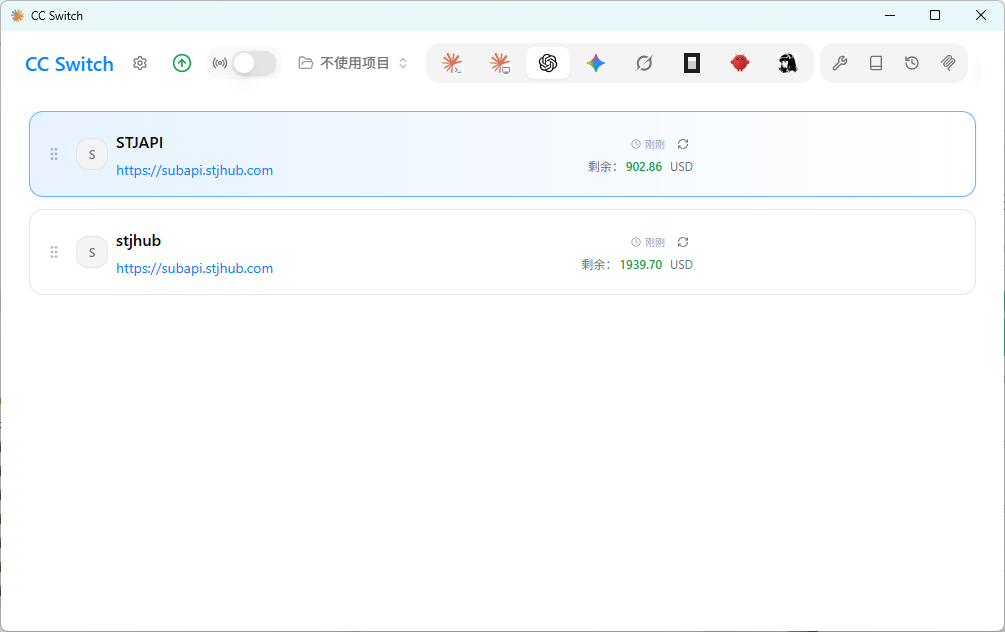The width and height of the screenshot is (1005, 632).
Task: Open the STJAPI subapi.stjhub.com link
Action: (194, 170)
